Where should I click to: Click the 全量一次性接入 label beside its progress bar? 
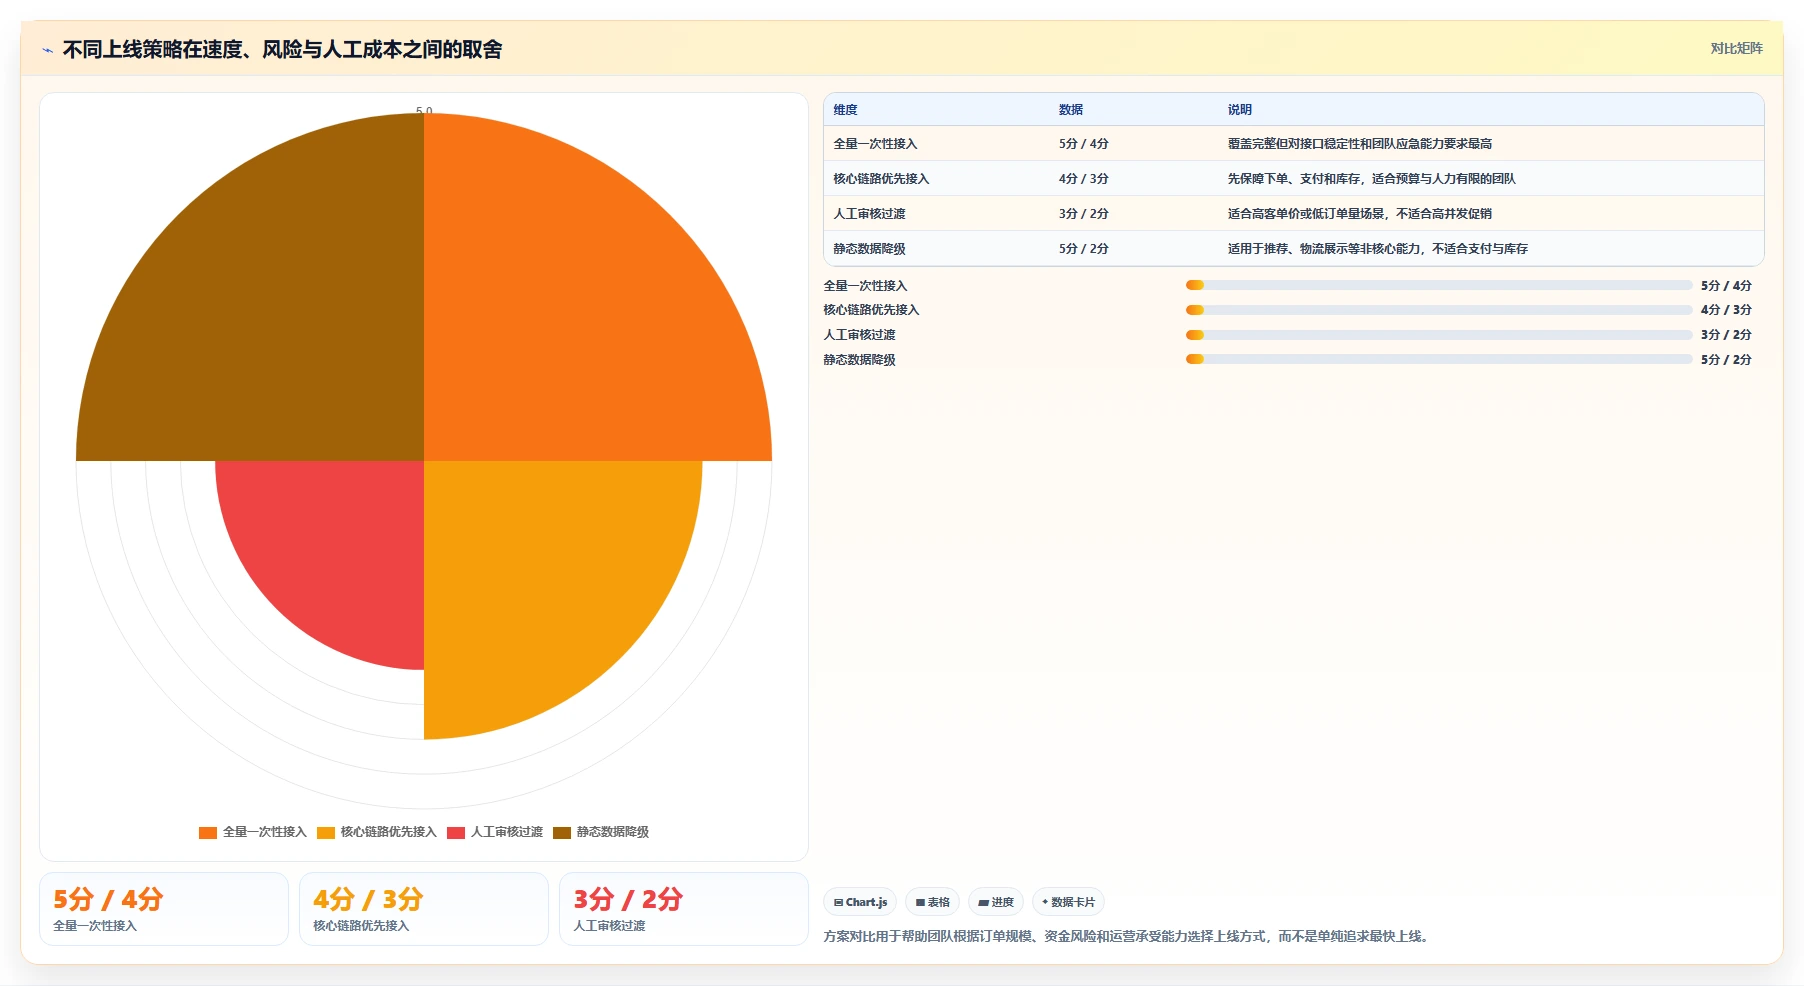865,286
